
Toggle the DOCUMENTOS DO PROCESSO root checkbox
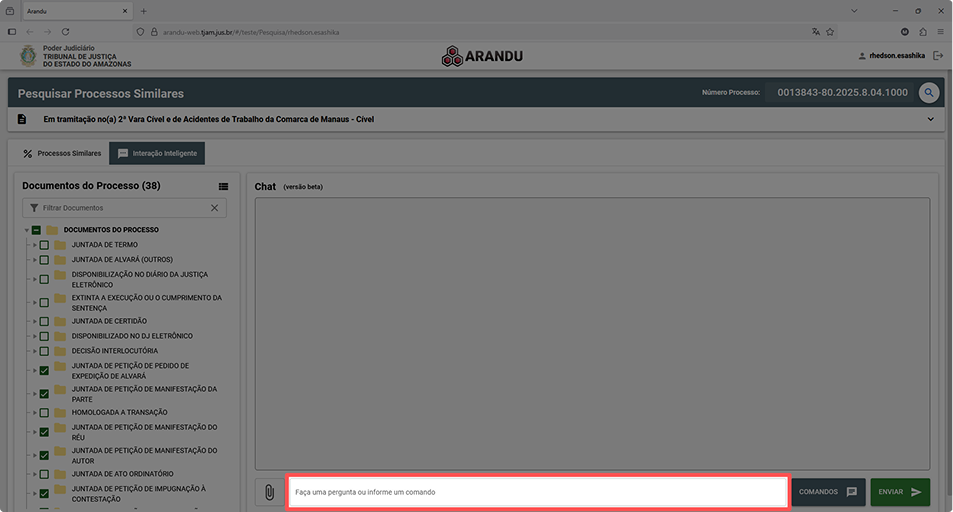[37, 230]
